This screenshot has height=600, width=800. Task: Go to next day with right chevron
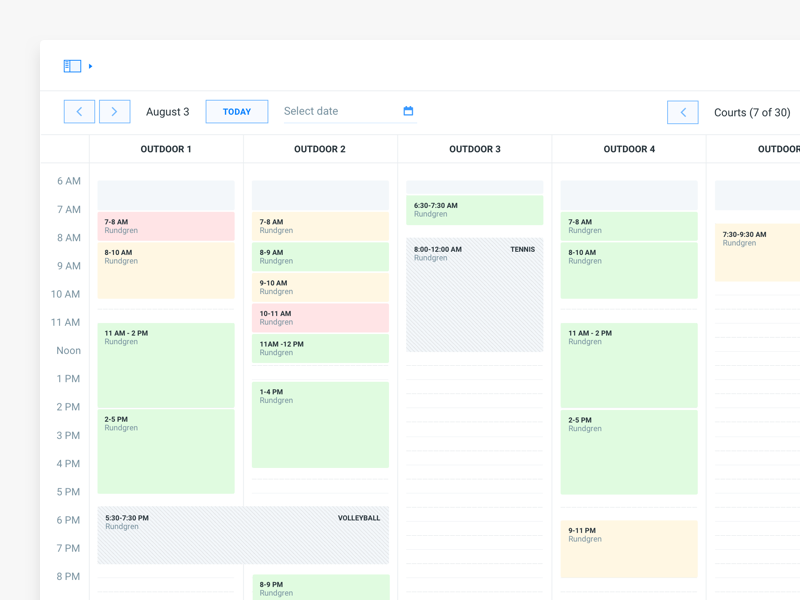pyautogui.click(x=114, y=112)
